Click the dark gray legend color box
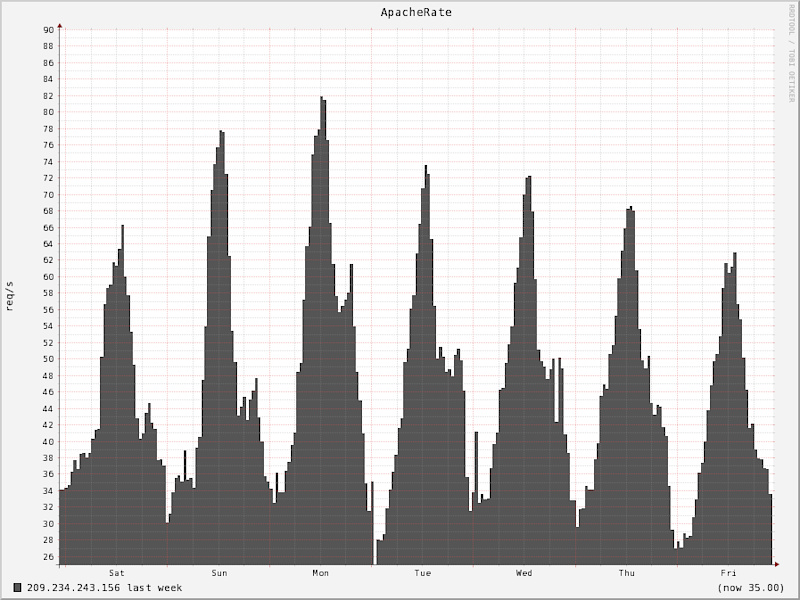 click(18, 588)
